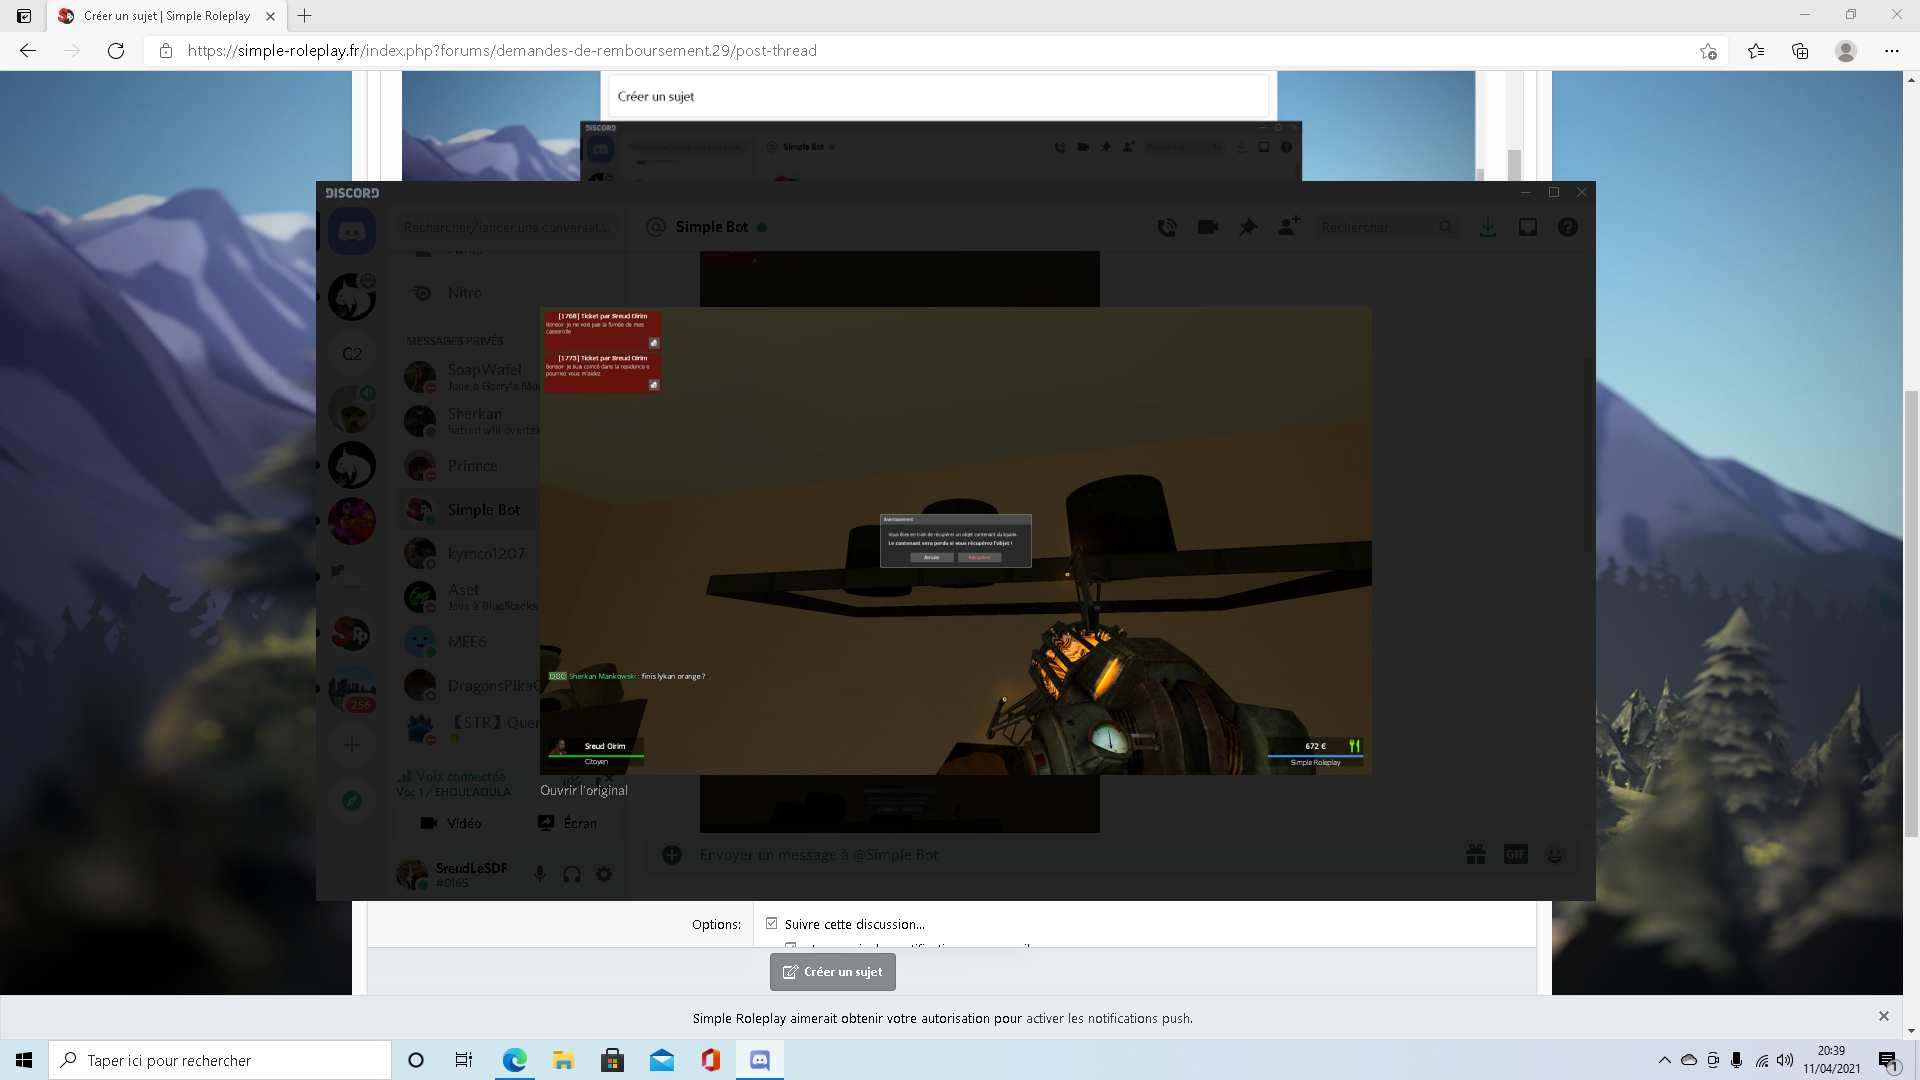Start a video call in Discord
This screenshot has width=1920, height=1080.
coord(1207,228)
